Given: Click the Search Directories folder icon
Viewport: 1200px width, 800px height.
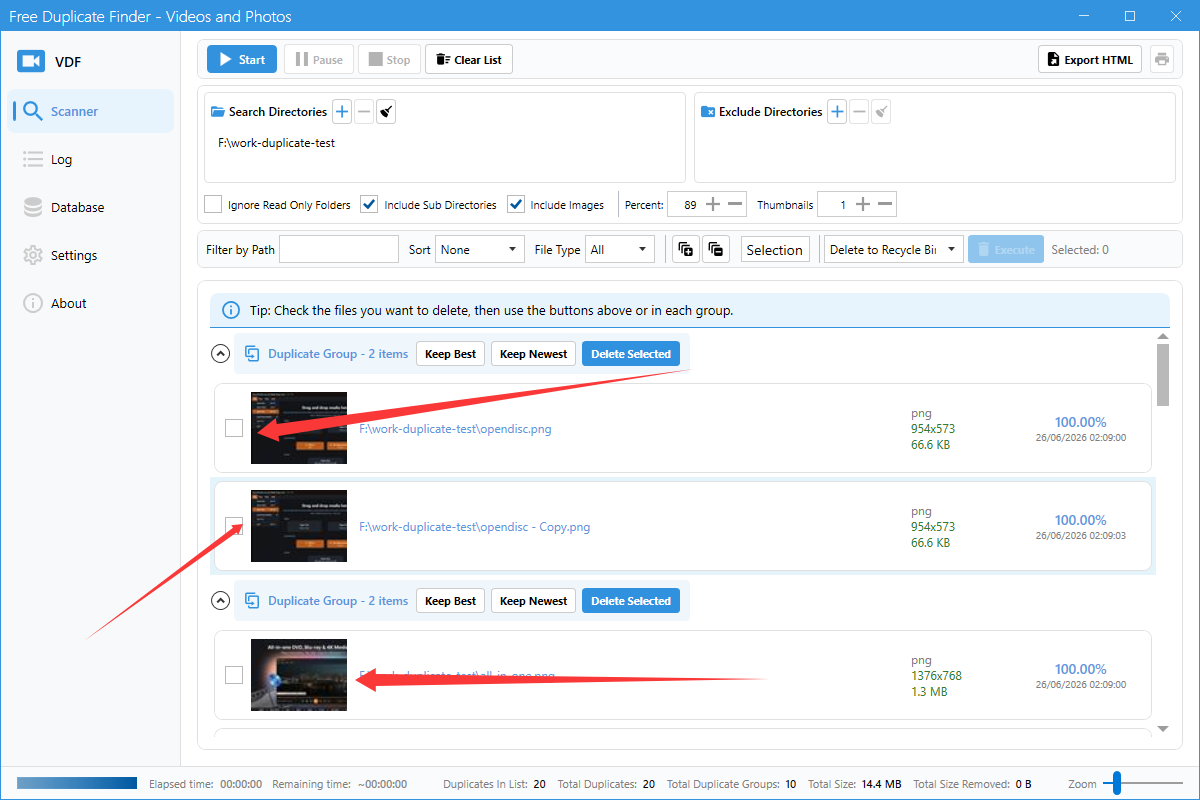Looking at the screenshot, I should pos(218,112).
